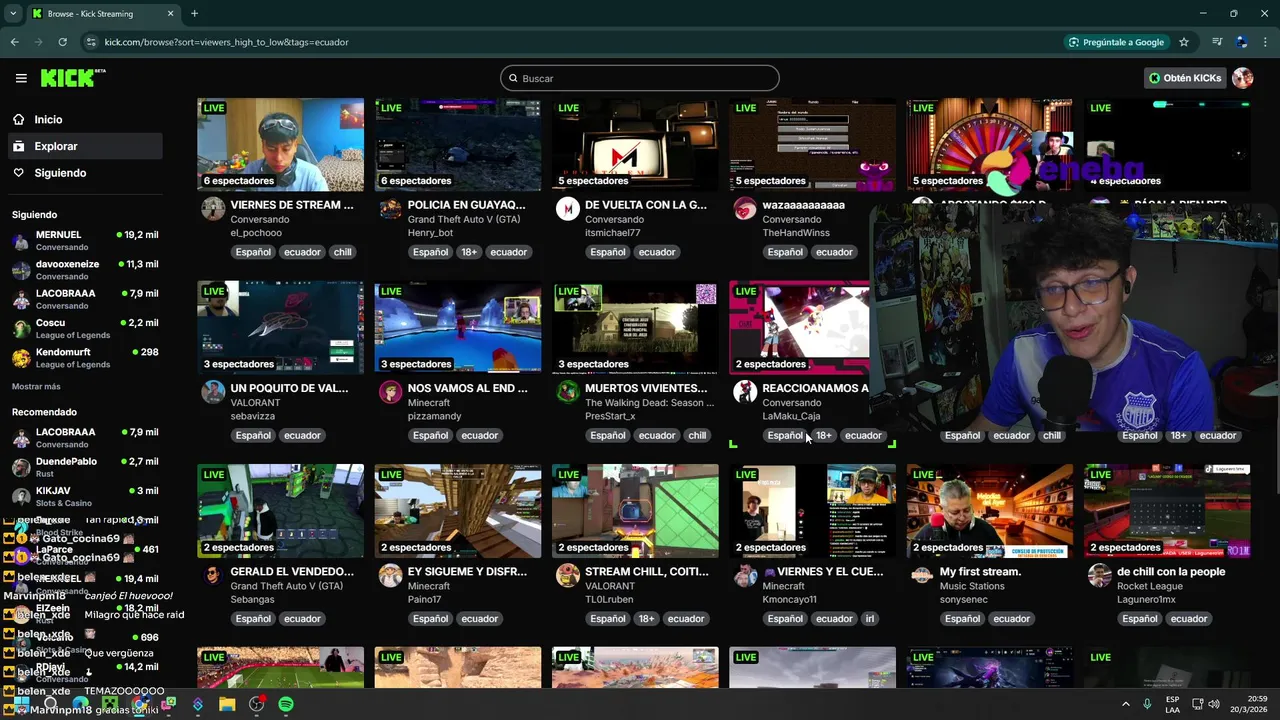This screenshot has height=720, width=1280.
Task: Open el_pochooo channel avatar
Action: click(x=213, y=209)
